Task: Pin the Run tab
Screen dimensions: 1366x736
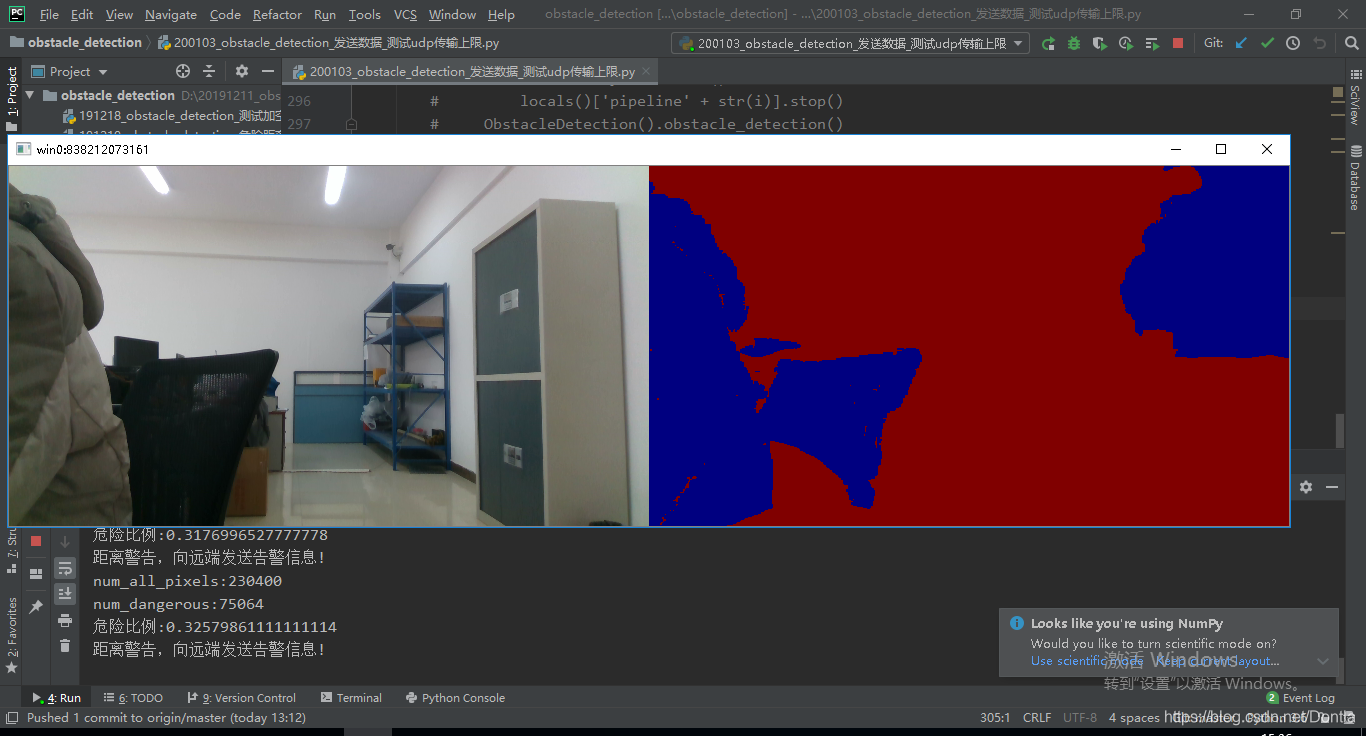Action: pyautogui.click(x=36, y=606)
